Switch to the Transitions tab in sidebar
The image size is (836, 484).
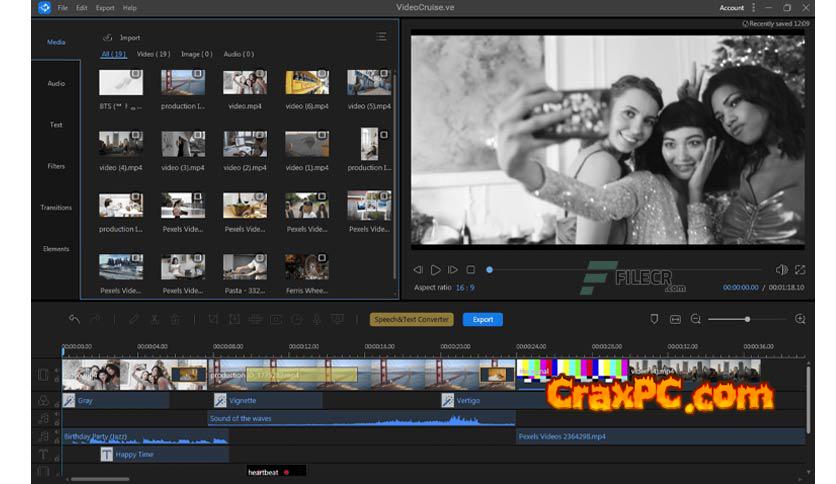pyautogui.click(x=56, y=207)
